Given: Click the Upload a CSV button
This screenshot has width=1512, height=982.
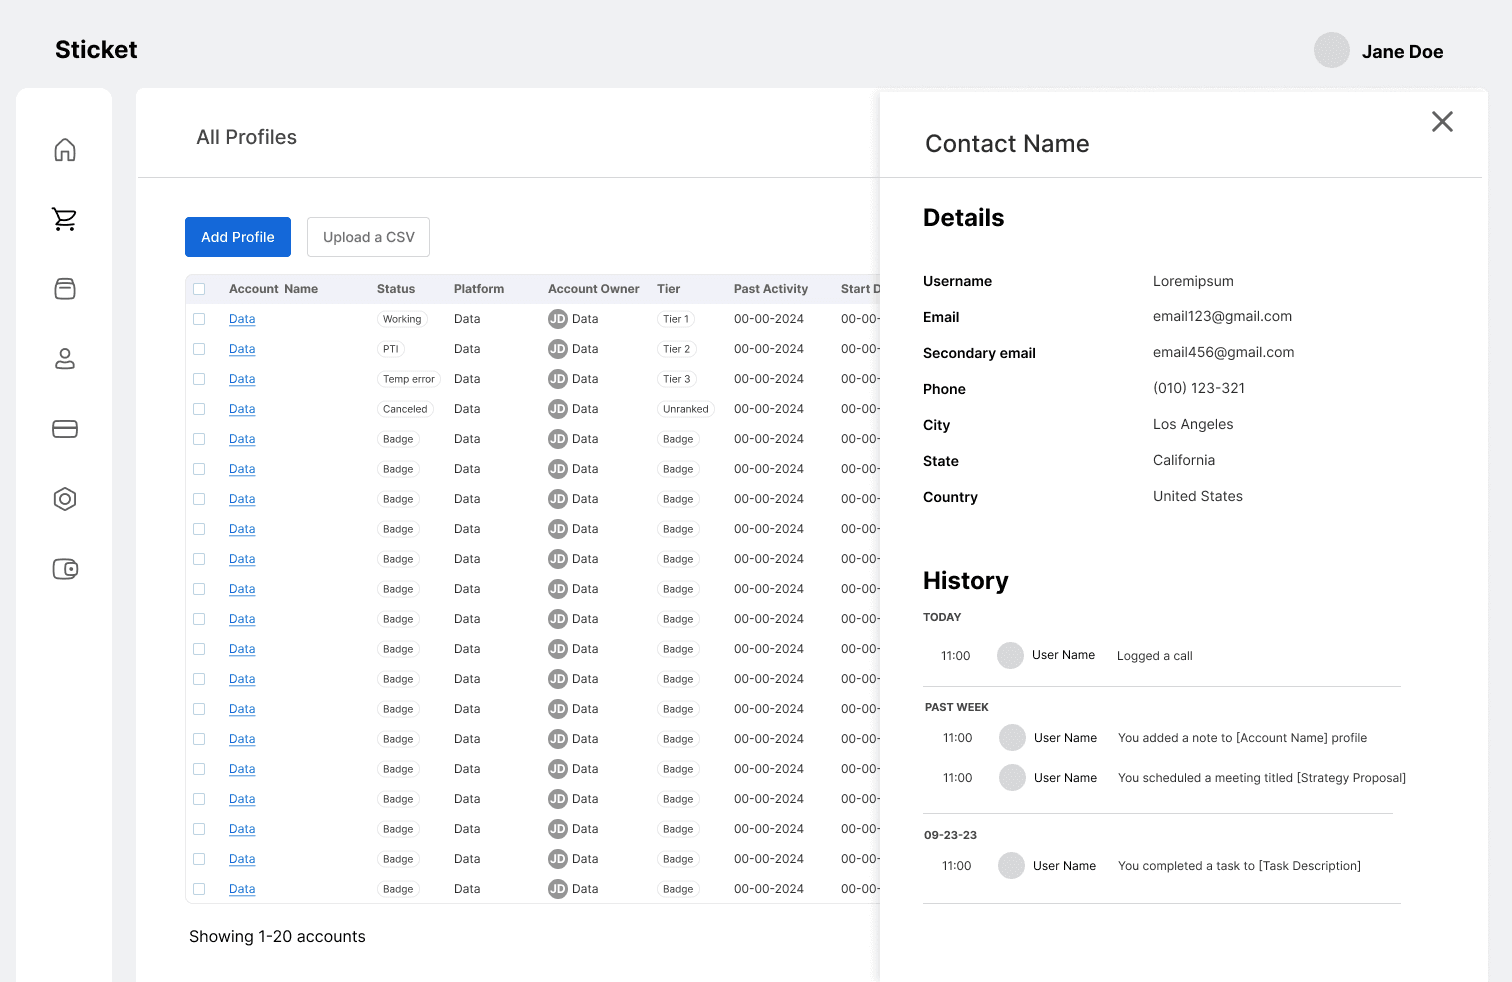Looking at the screenshot, I should [368, 237].
